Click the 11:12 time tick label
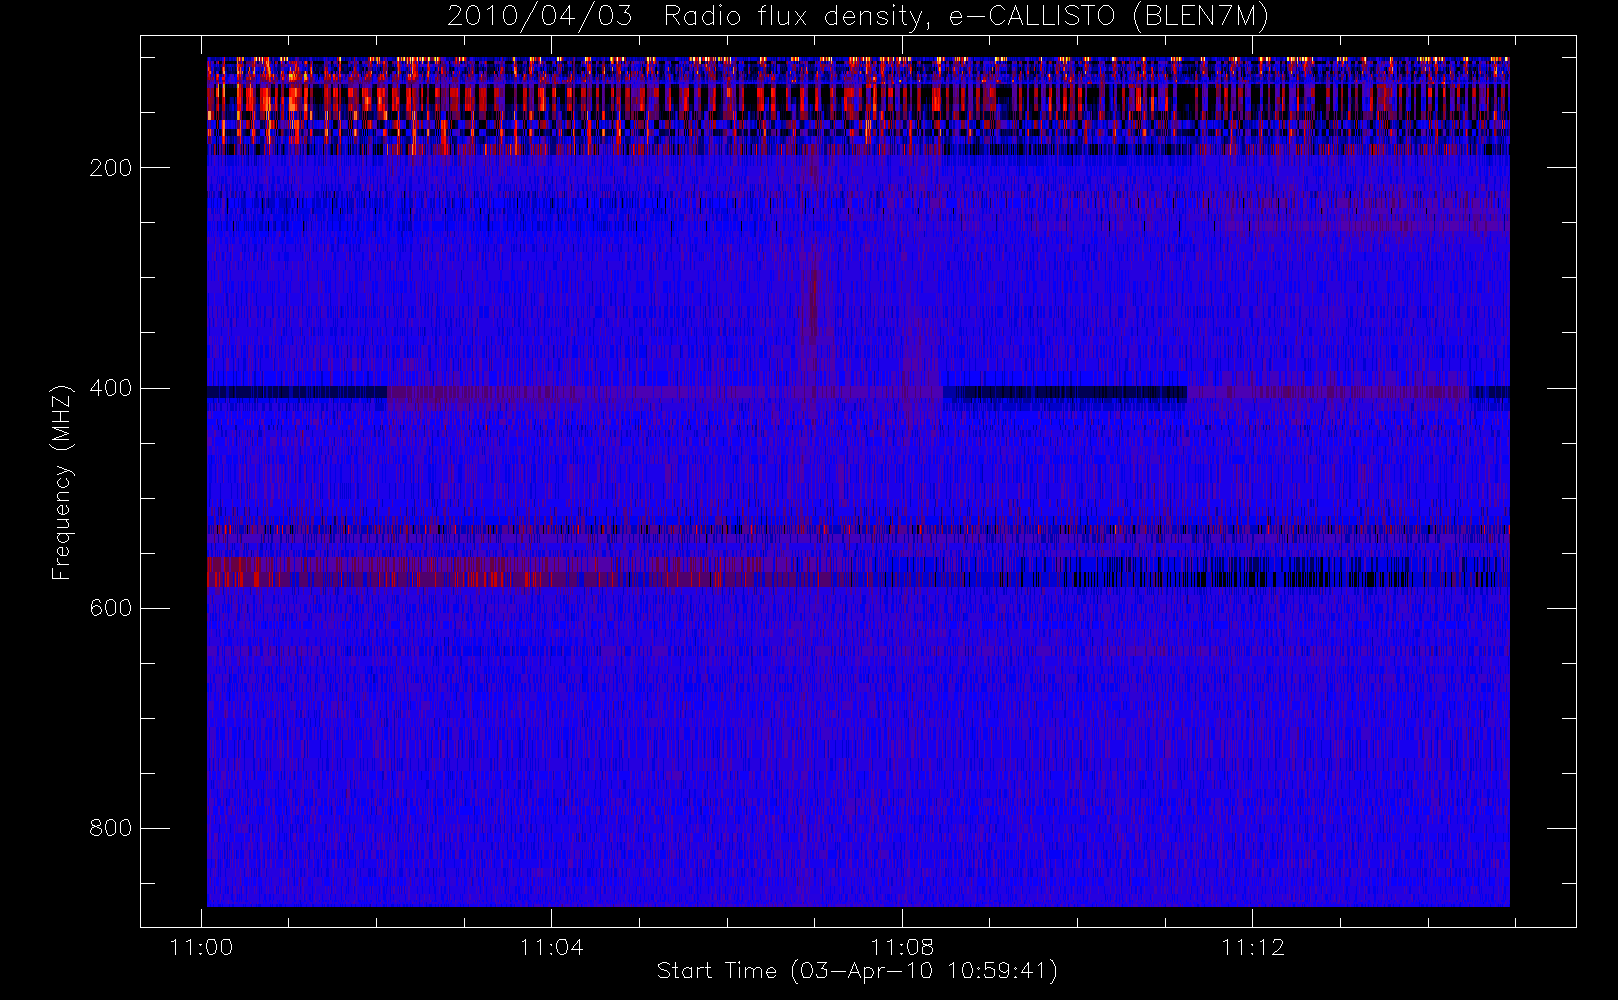The width and height of the screenshot is (1618, 1000). (1252, 947)
